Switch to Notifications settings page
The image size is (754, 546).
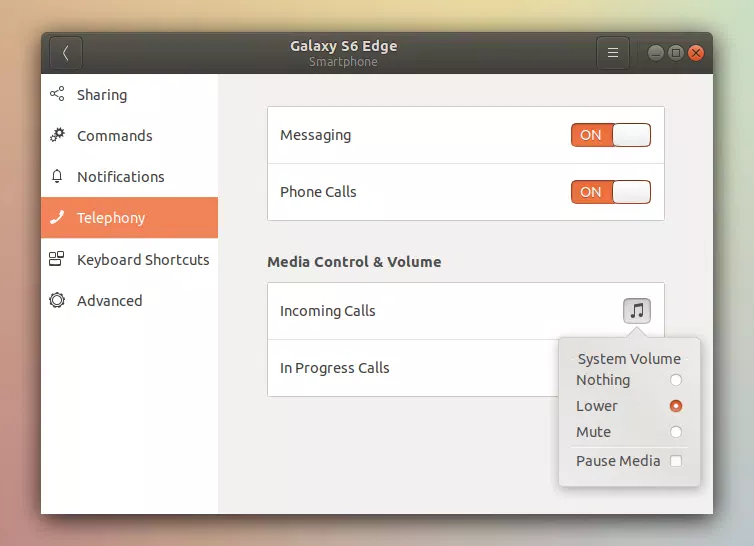coord(129,177)
